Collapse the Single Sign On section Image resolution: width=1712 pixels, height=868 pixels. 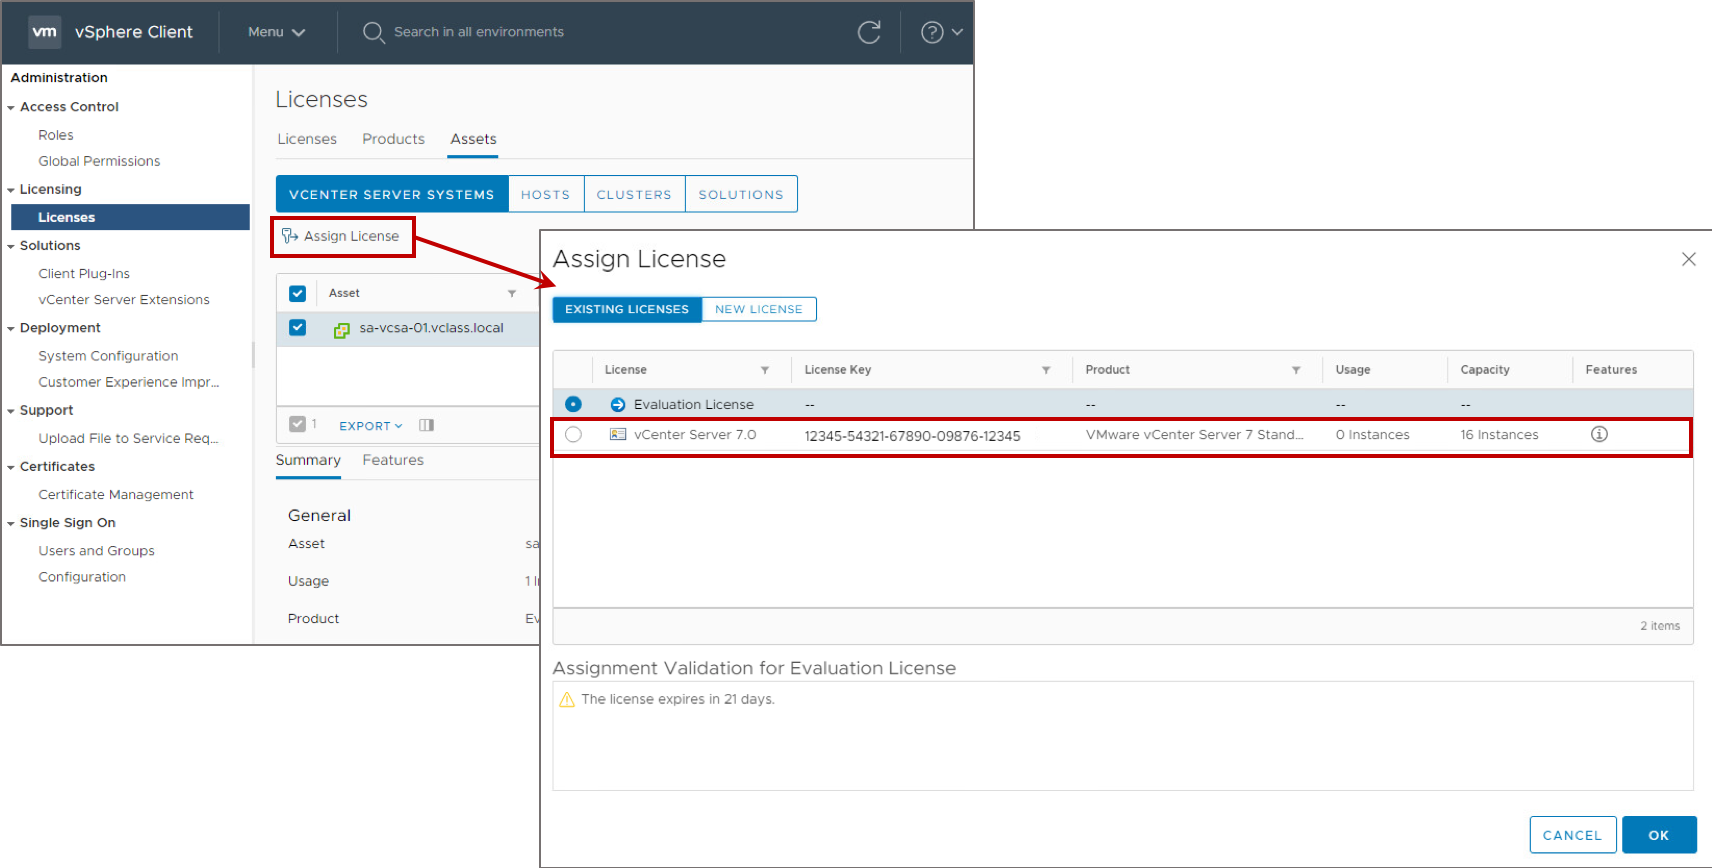coord(11,523)
